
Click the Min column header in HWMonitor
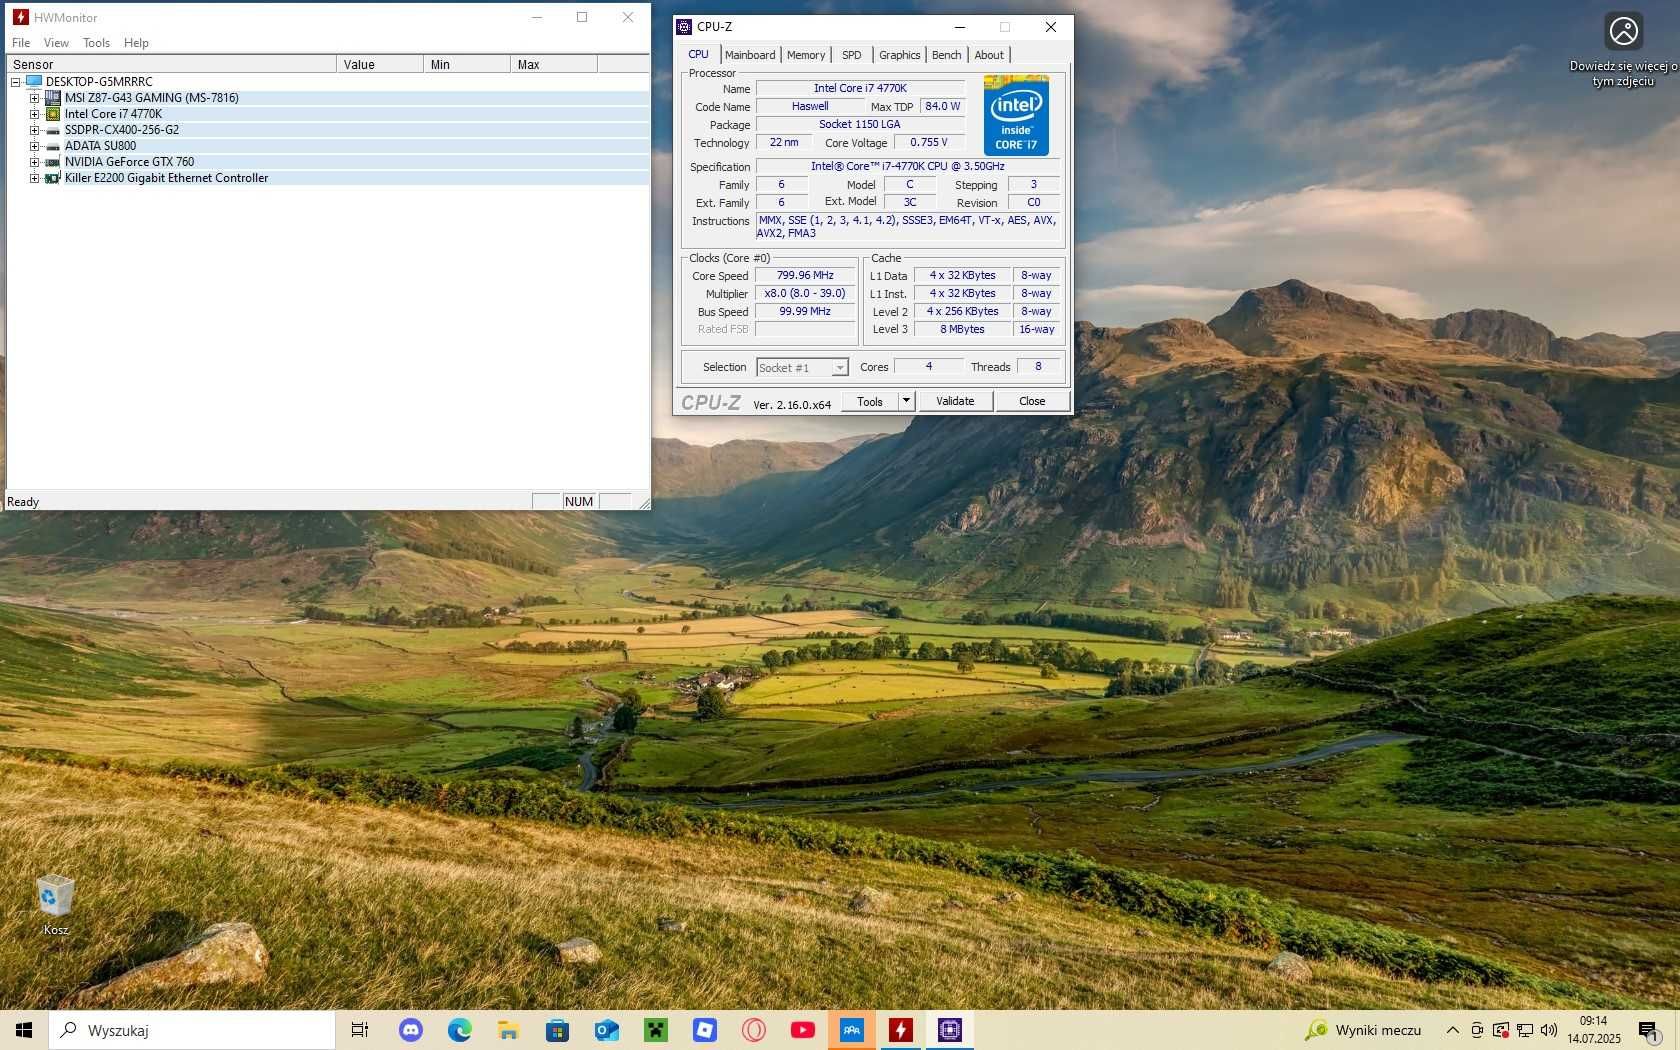[x=467, y=64]
